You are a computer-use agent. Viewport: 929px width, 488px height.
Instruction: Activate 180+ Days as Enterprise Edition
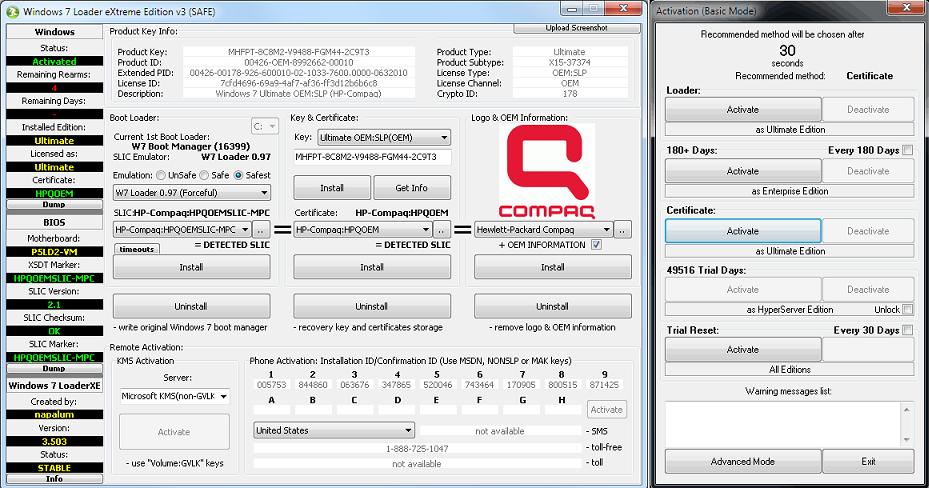click(743, 171)
